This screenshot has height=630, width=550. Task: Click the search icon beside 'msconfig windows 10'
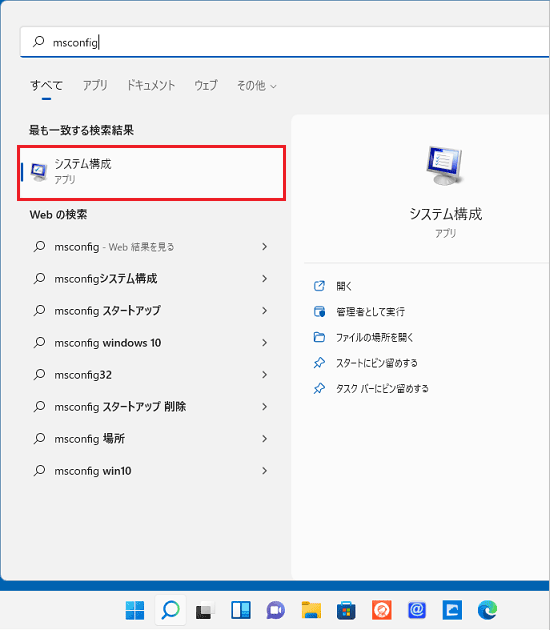point(39,342)
